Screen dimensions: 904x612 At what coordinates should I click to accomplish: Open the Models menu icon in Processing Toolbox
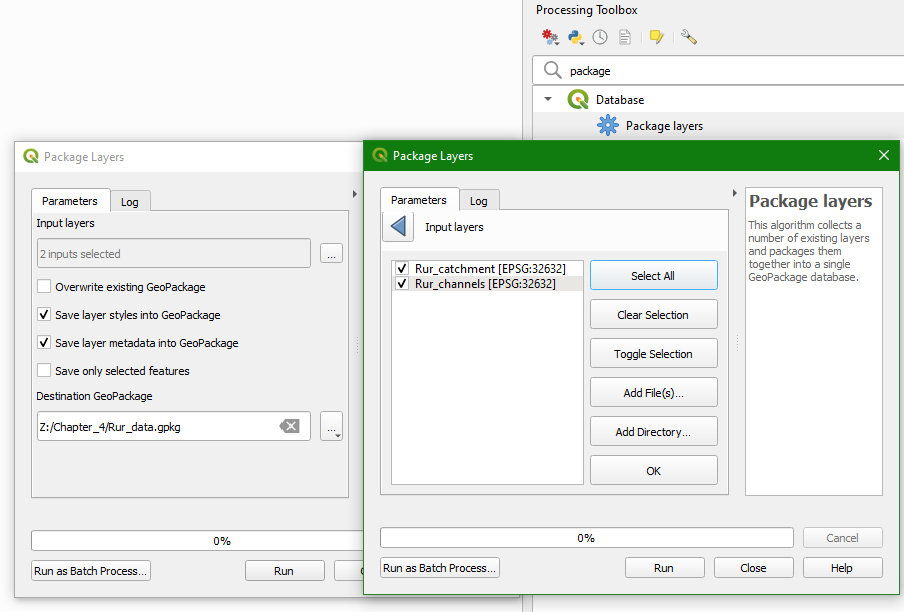[x=550, y=37]
